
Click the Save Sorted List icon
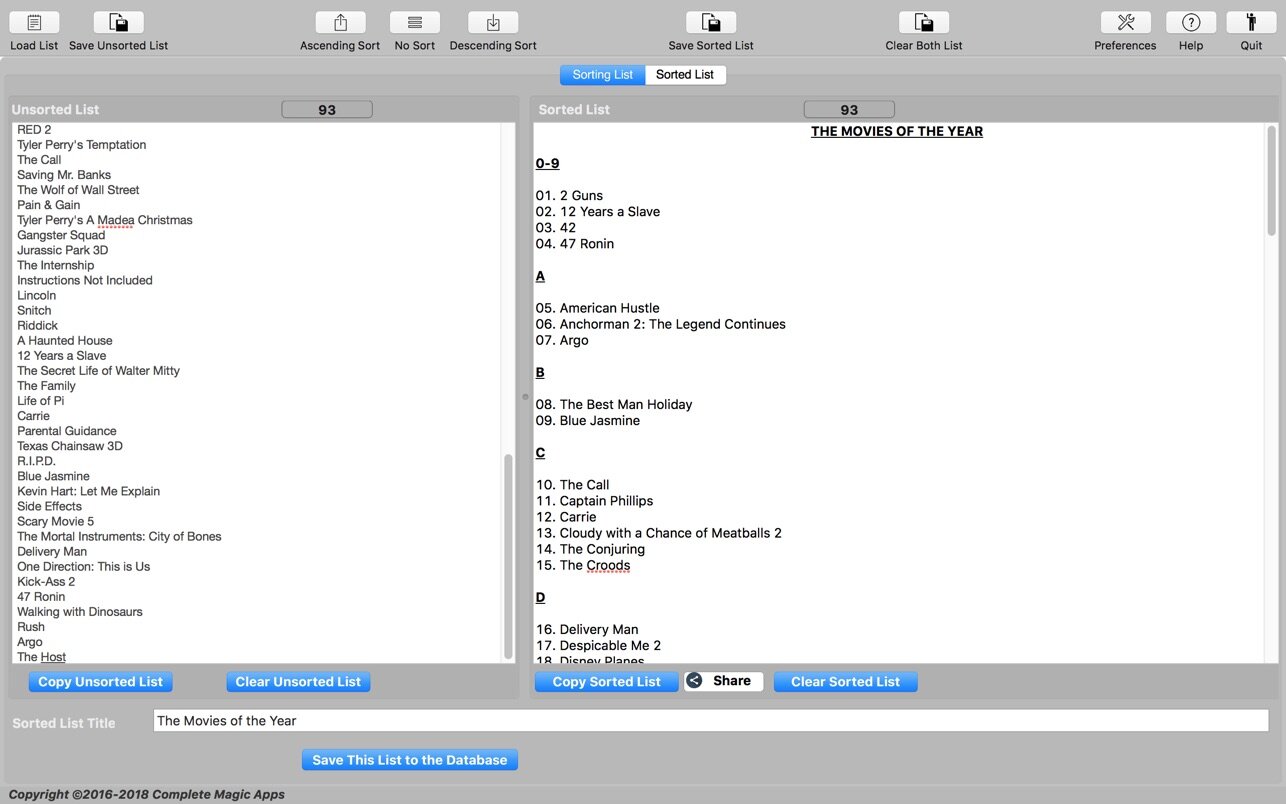(x=711, y=23)
